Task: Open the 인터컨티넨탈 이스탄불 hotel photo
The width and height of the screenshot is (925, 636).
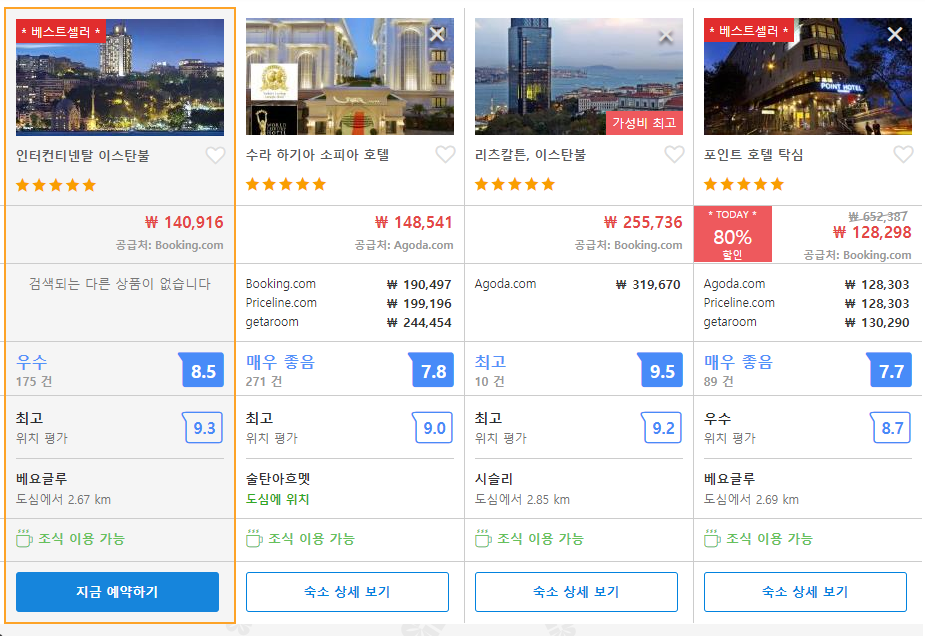Action: (120, 77)
